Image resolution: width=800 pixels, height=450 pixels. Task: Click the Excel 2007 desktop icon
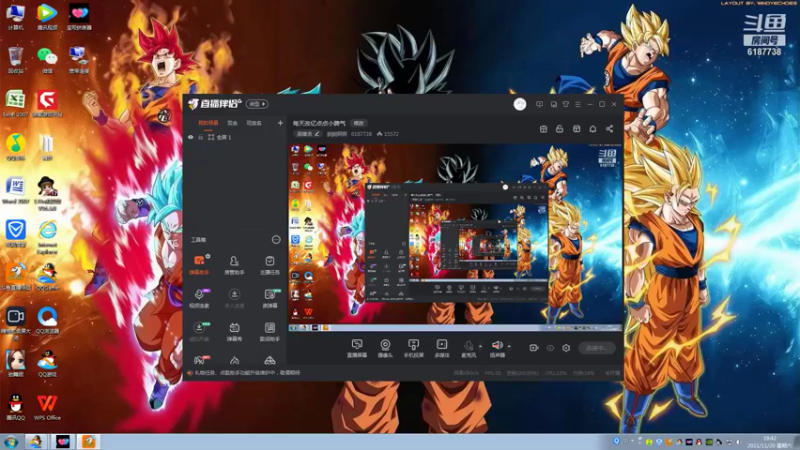(x=15, y=104)
